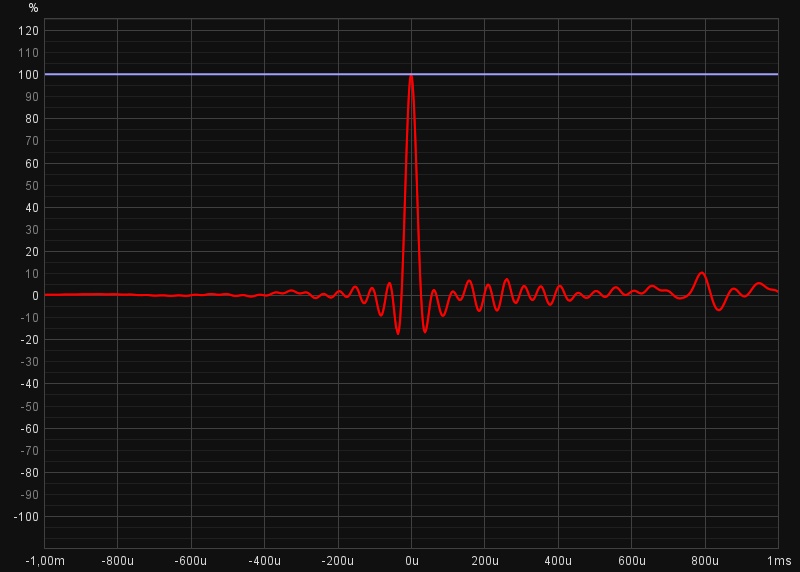Click the positive 90 y-axis label

pyautogui.click(x=32, y=97)
